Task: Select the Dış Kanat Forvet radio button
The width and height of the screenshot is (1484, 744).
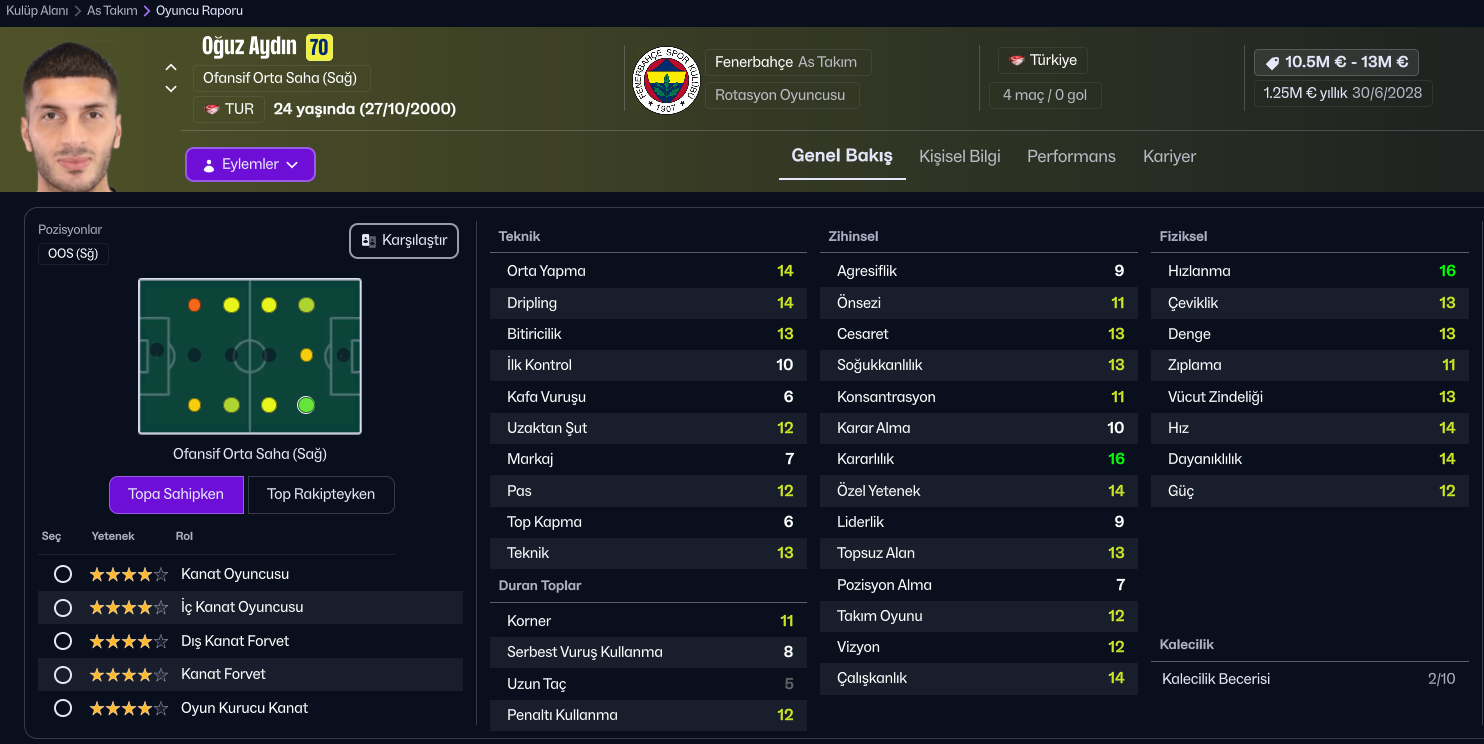Action: (x=63, y=641)
